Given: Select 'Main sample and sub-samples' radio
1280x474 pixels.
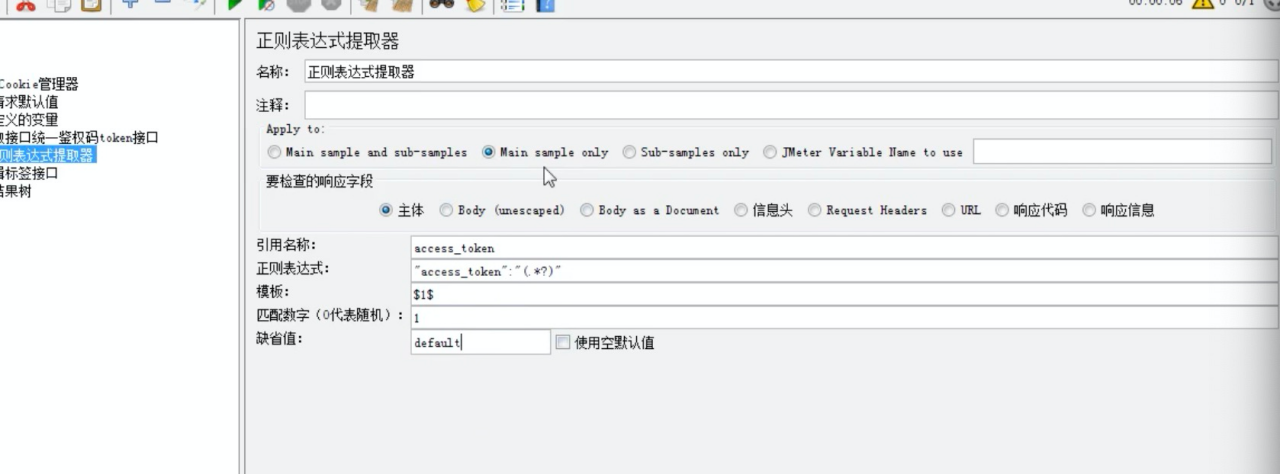Looking at the screenshot, I should click(274, 153).
